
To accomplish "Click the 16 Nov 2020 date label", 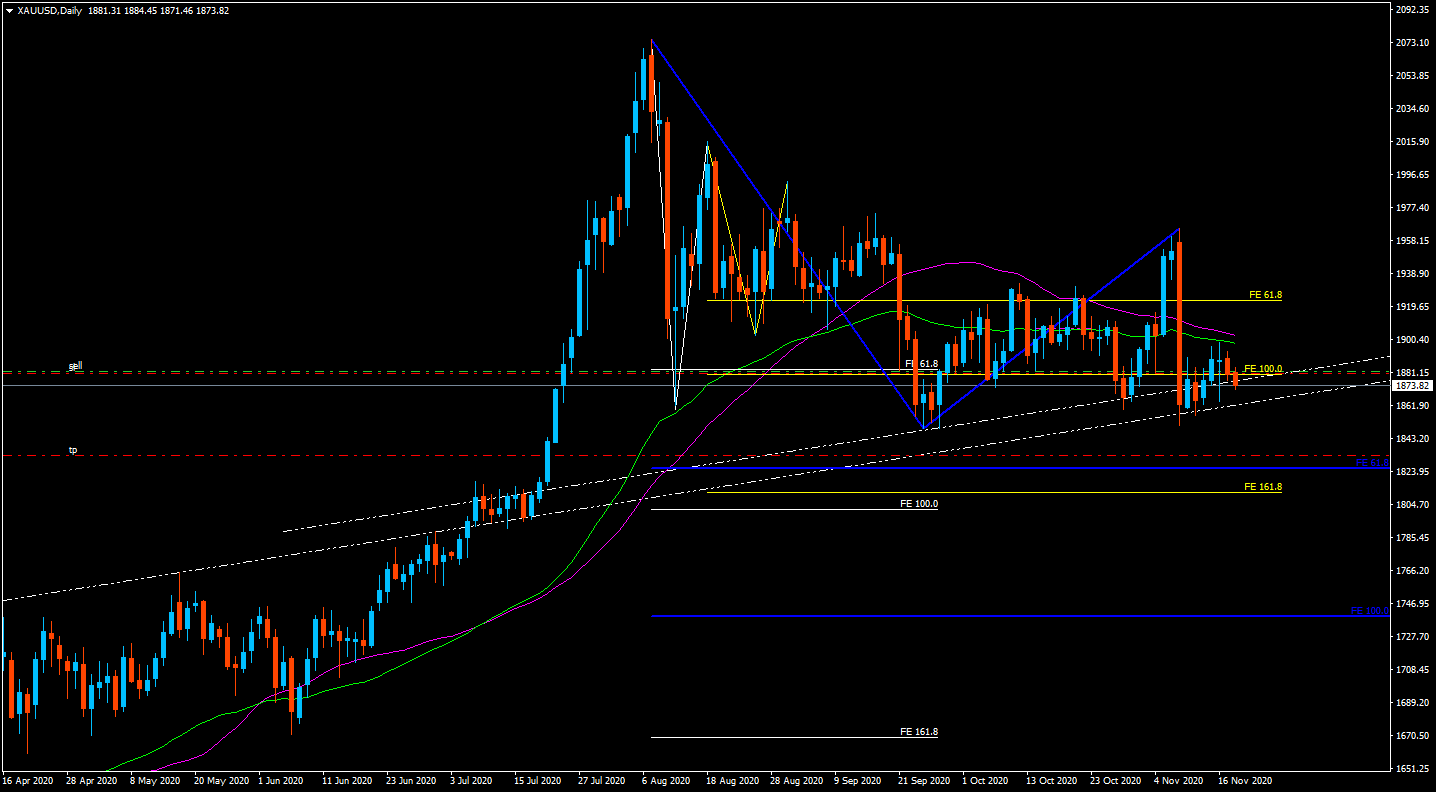I will tap(1244, 779).
